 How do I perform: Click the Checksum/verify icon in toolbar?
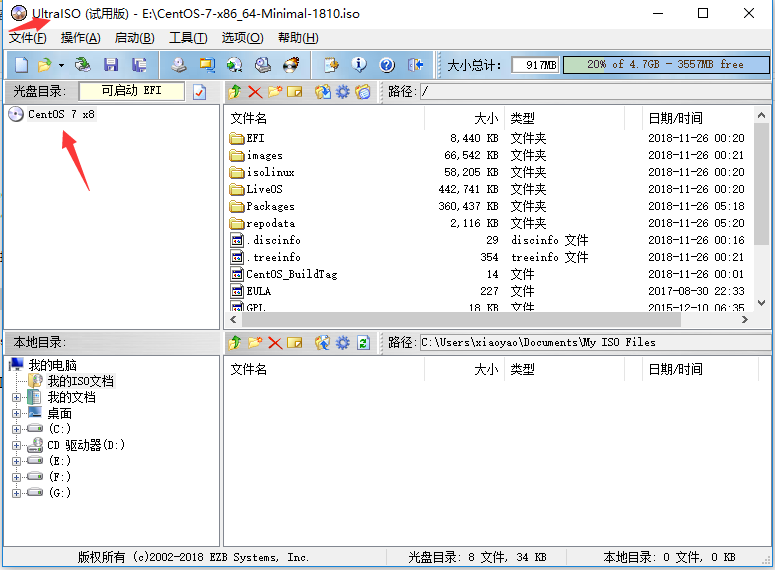coord(331,65)
